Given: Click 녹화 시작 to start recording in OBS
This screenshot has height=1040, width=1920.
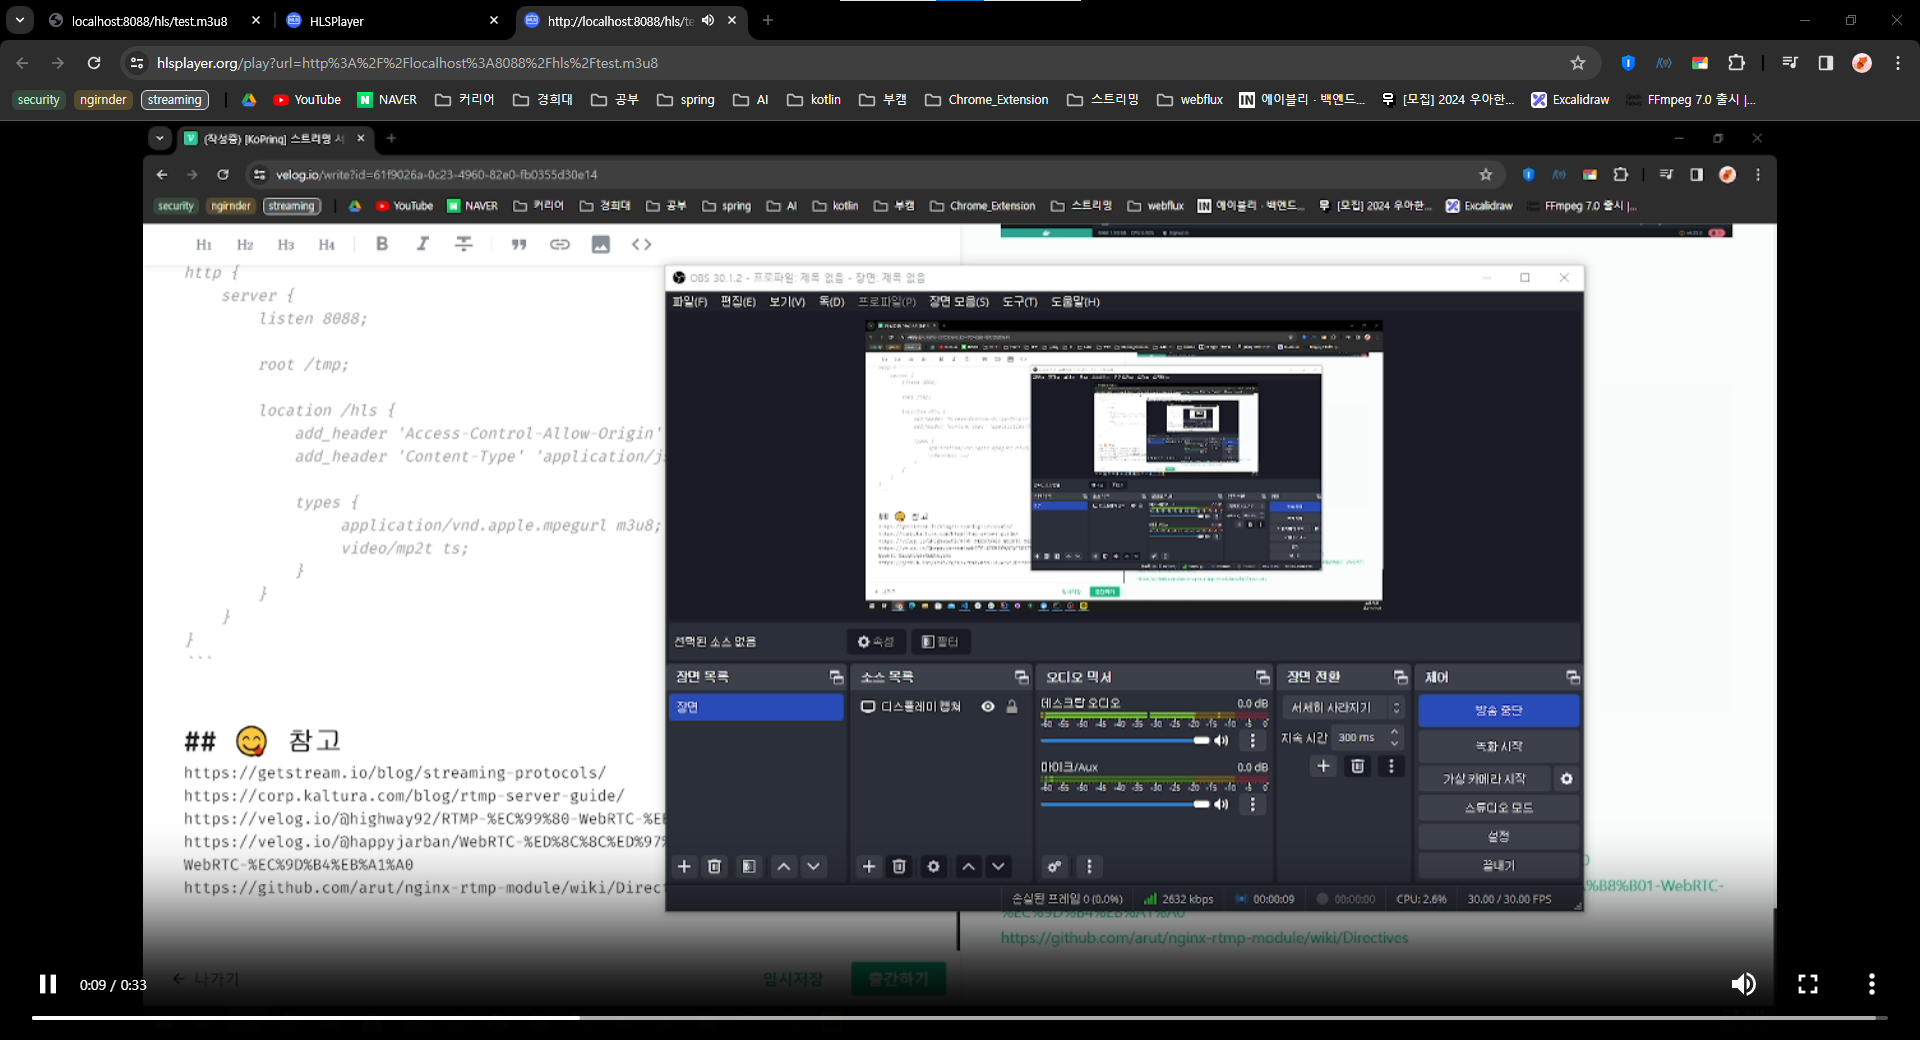Looking at the screenshot, I should [x=1498, y=746].
